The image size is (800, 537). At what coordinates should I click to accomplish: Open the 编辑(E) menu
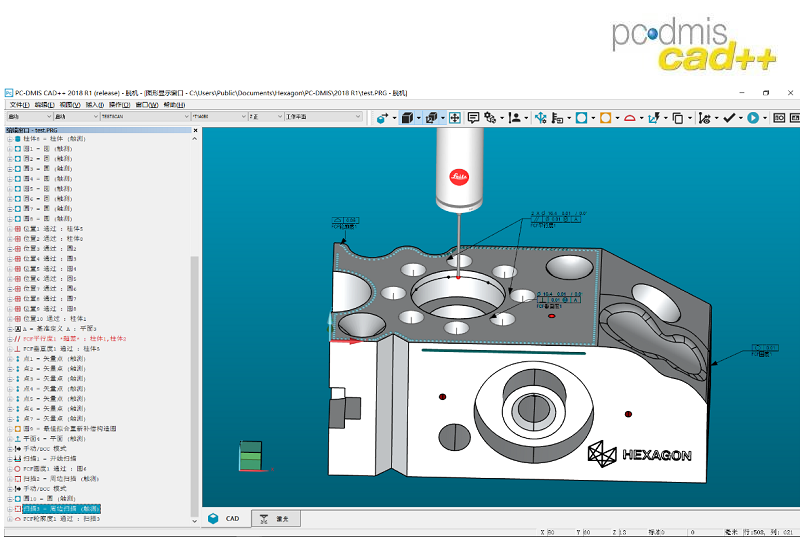pos(45,105)
